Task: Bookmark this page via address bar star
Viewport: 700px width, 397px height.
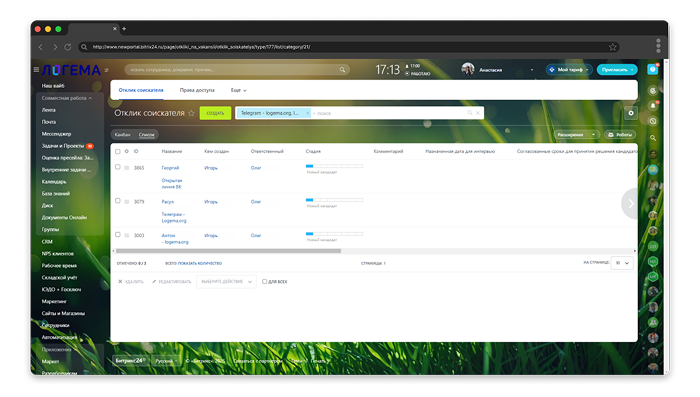Action: click(x=612, y=47)
